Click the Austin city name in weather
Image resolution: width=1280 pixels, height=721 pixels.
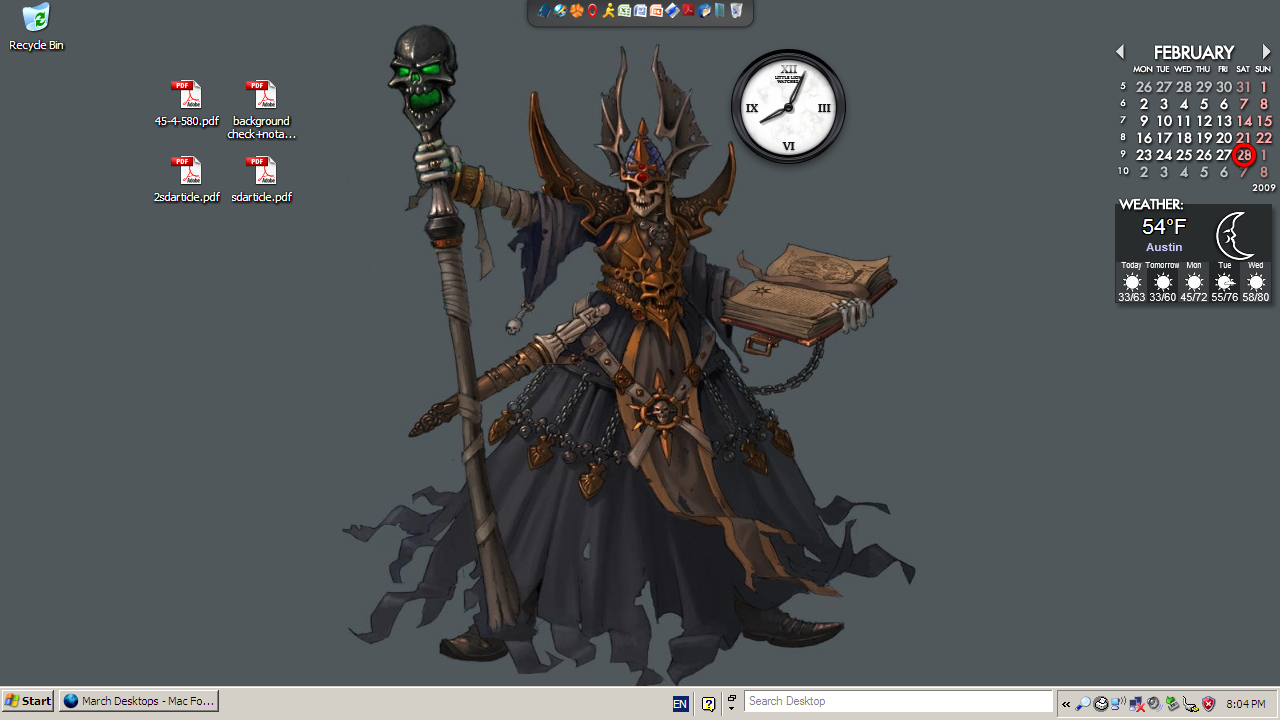pos(1164,247)
